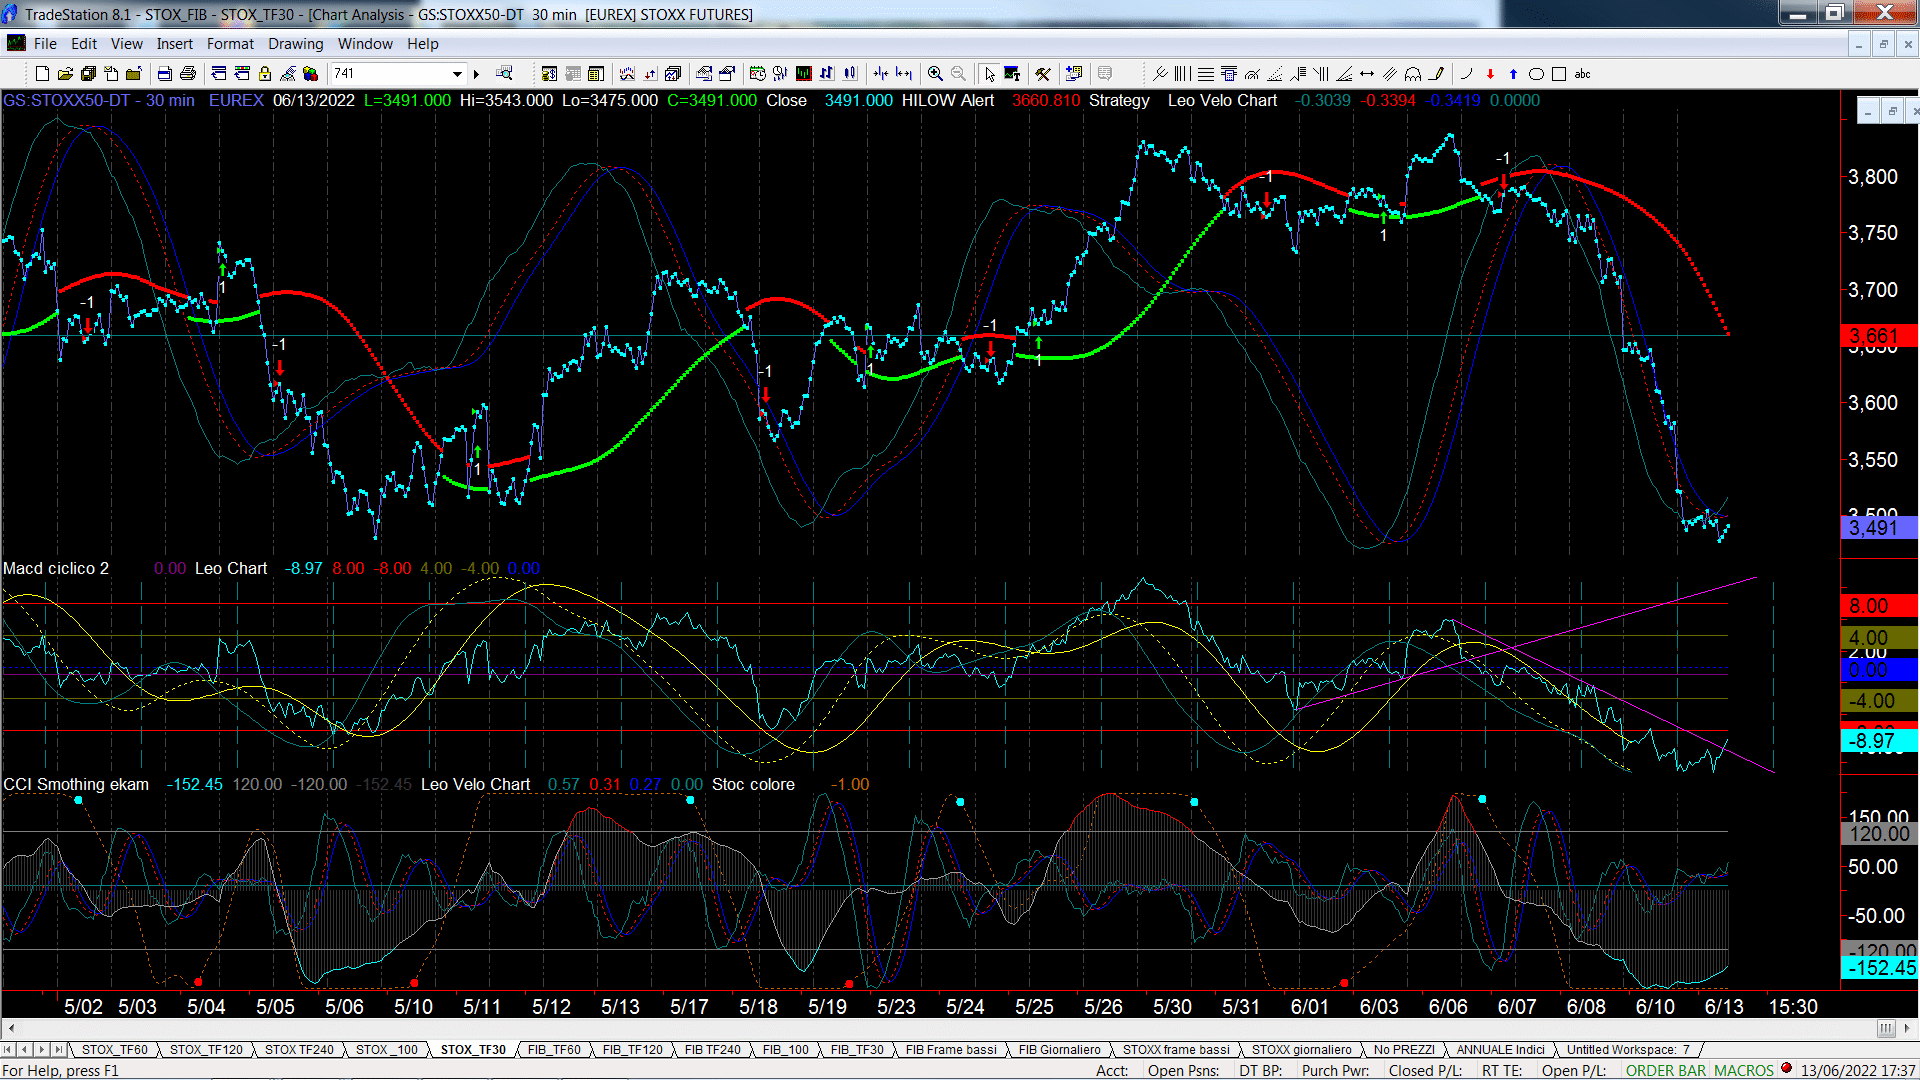Screen dimensions: 1920x1080
Task: Select the trendline drawing tool
Action: tap(1160, 73)
